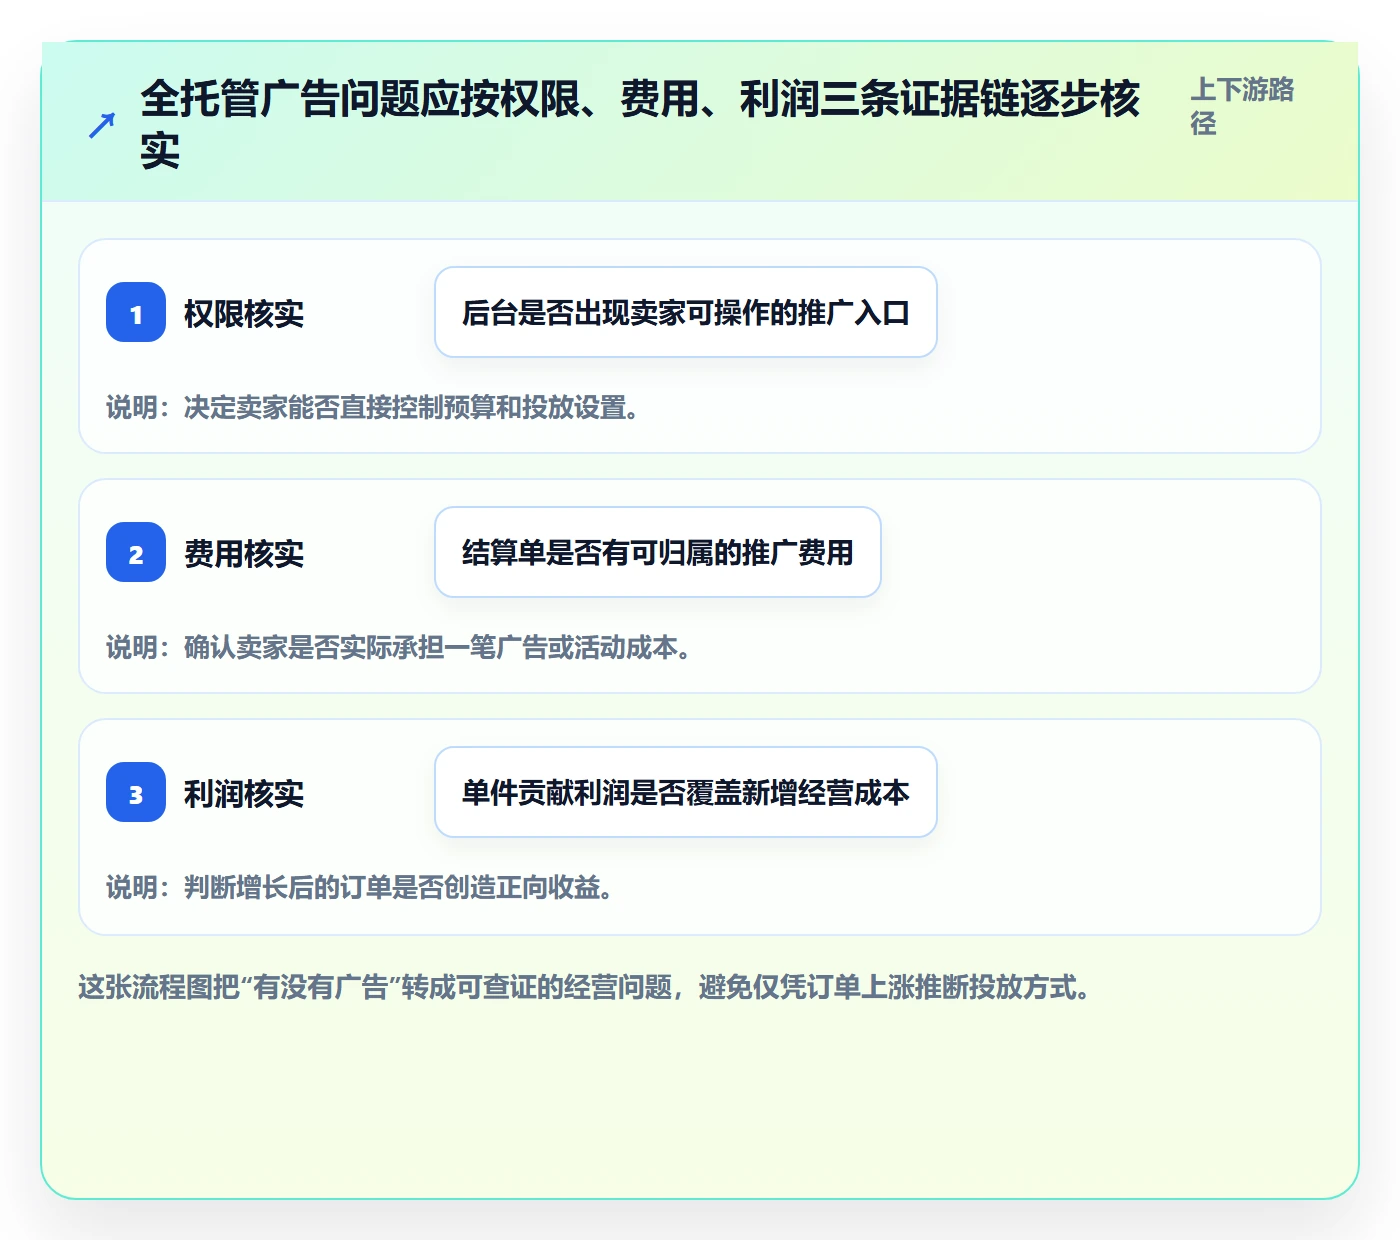The width and height of the screenshot is (1400, 1240).
Task: Click the note 判断增长后的订单是否创造正向收益
Action: click(x=360, y=887)
